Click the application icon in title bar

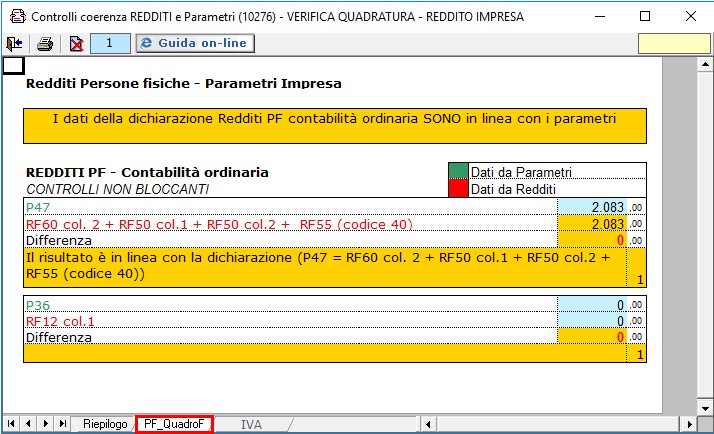[x=18, y=16]
